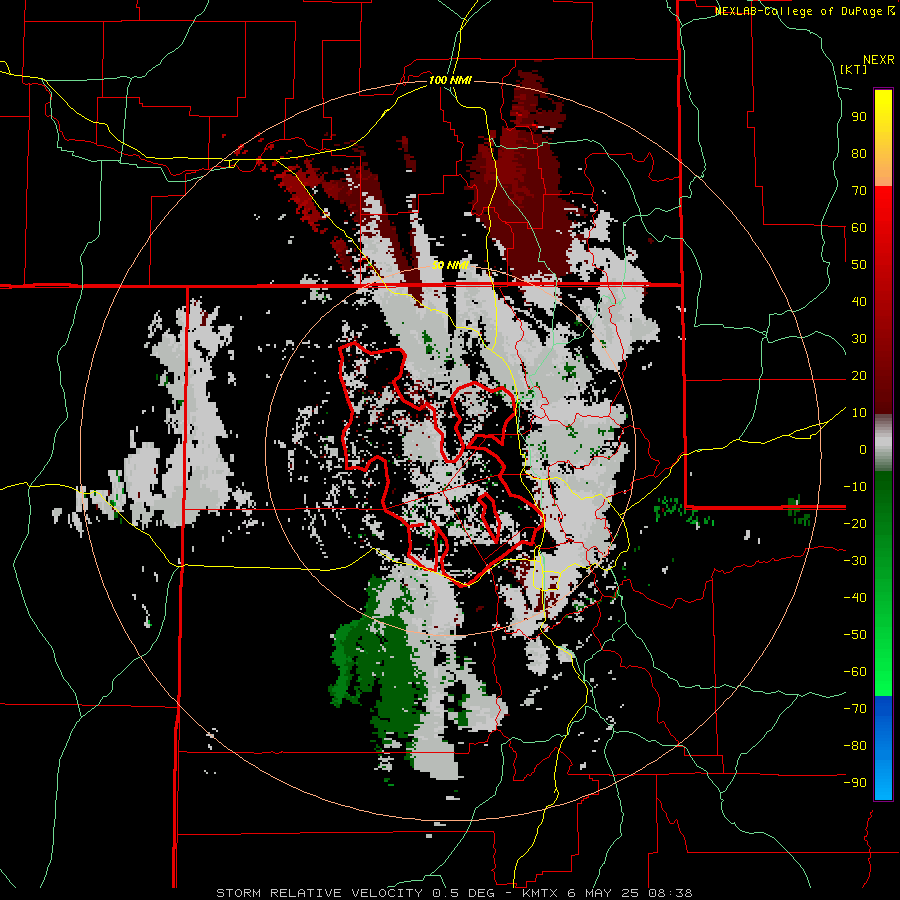Click the 90 value on the velocity scale
Image resolution: width=900 pixels, height=900 pixels.
[x=859, y=117]
